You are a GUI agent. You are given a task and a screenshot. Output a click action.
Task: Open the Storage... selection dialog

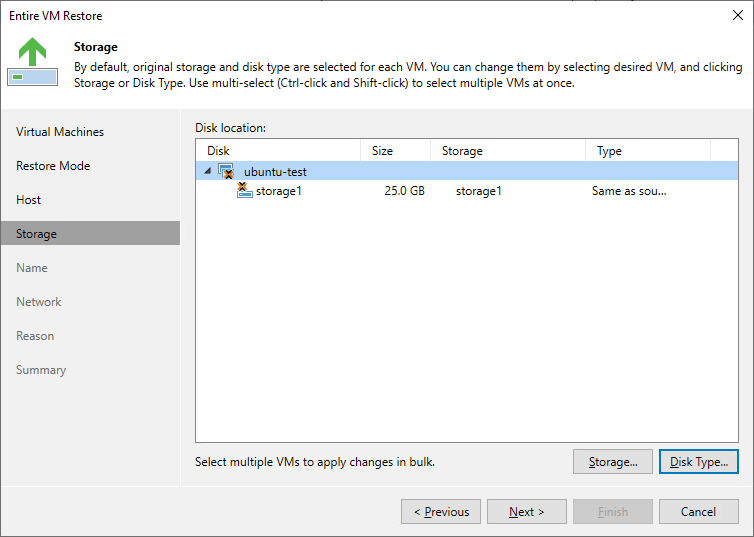click(x=613, y=462)
